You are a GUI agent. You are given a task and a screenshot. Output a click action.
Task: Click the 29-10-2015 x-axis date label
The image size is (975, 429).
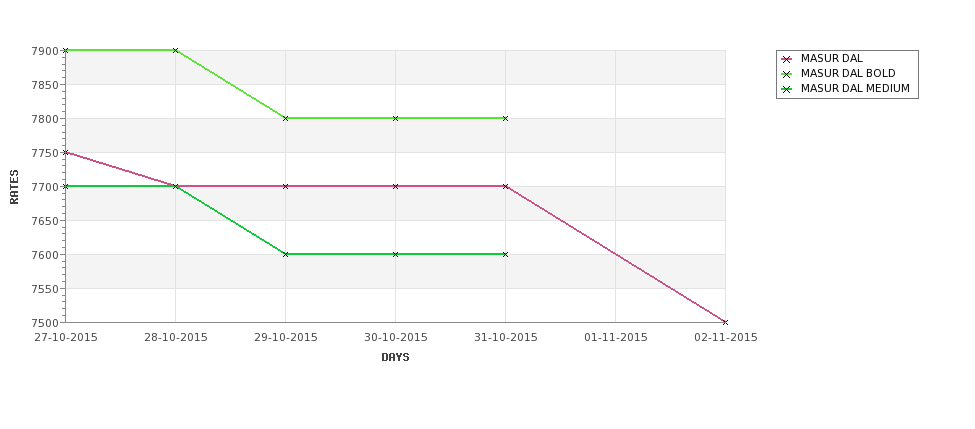coord(285,338)
